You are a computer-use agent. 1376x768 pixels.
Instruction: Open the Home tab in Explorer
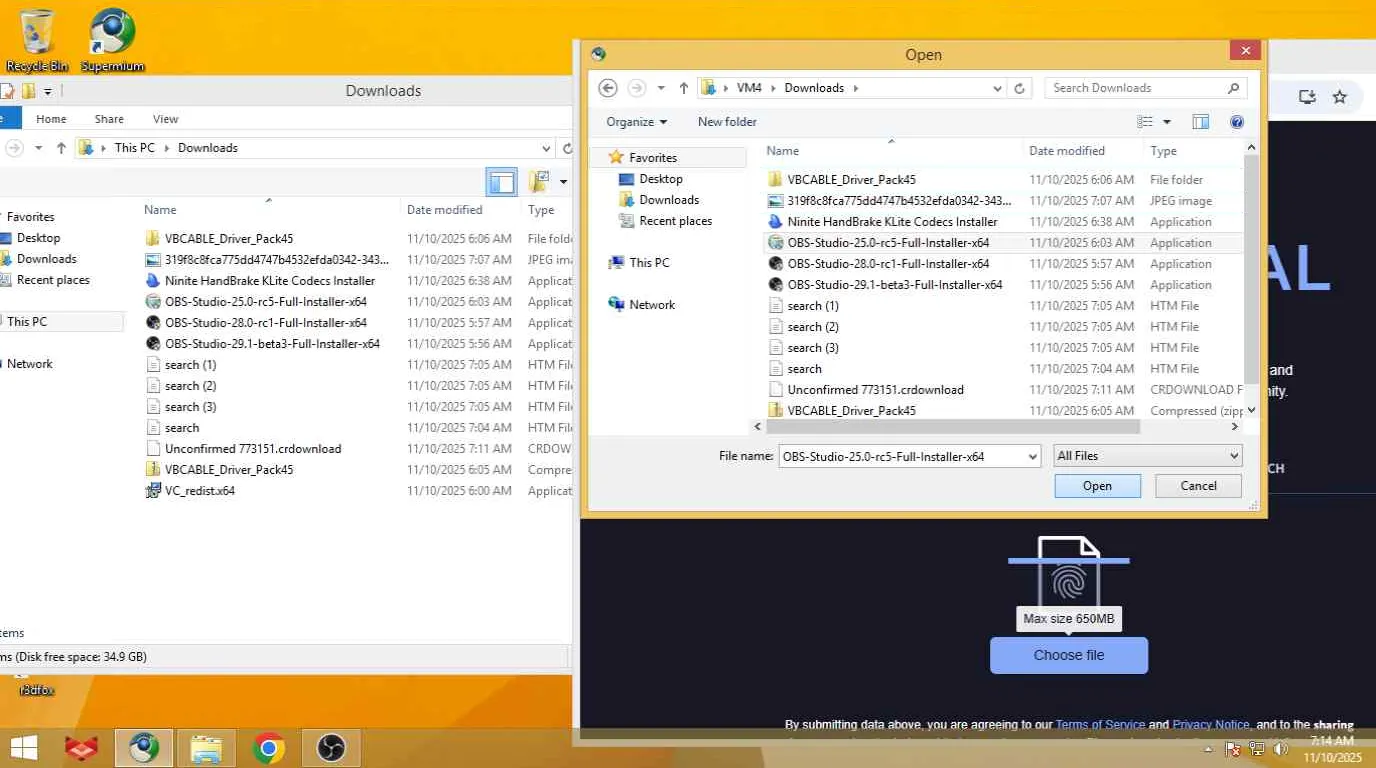51,119
